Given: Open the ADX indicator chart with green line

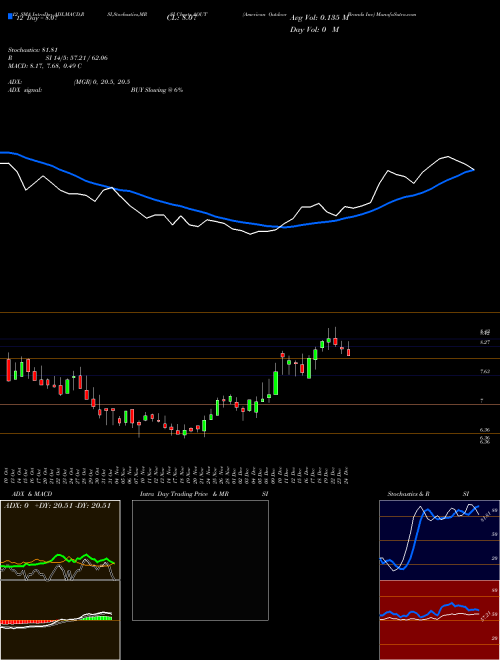Looking at the screenshot, I should (x=60, y=540).
